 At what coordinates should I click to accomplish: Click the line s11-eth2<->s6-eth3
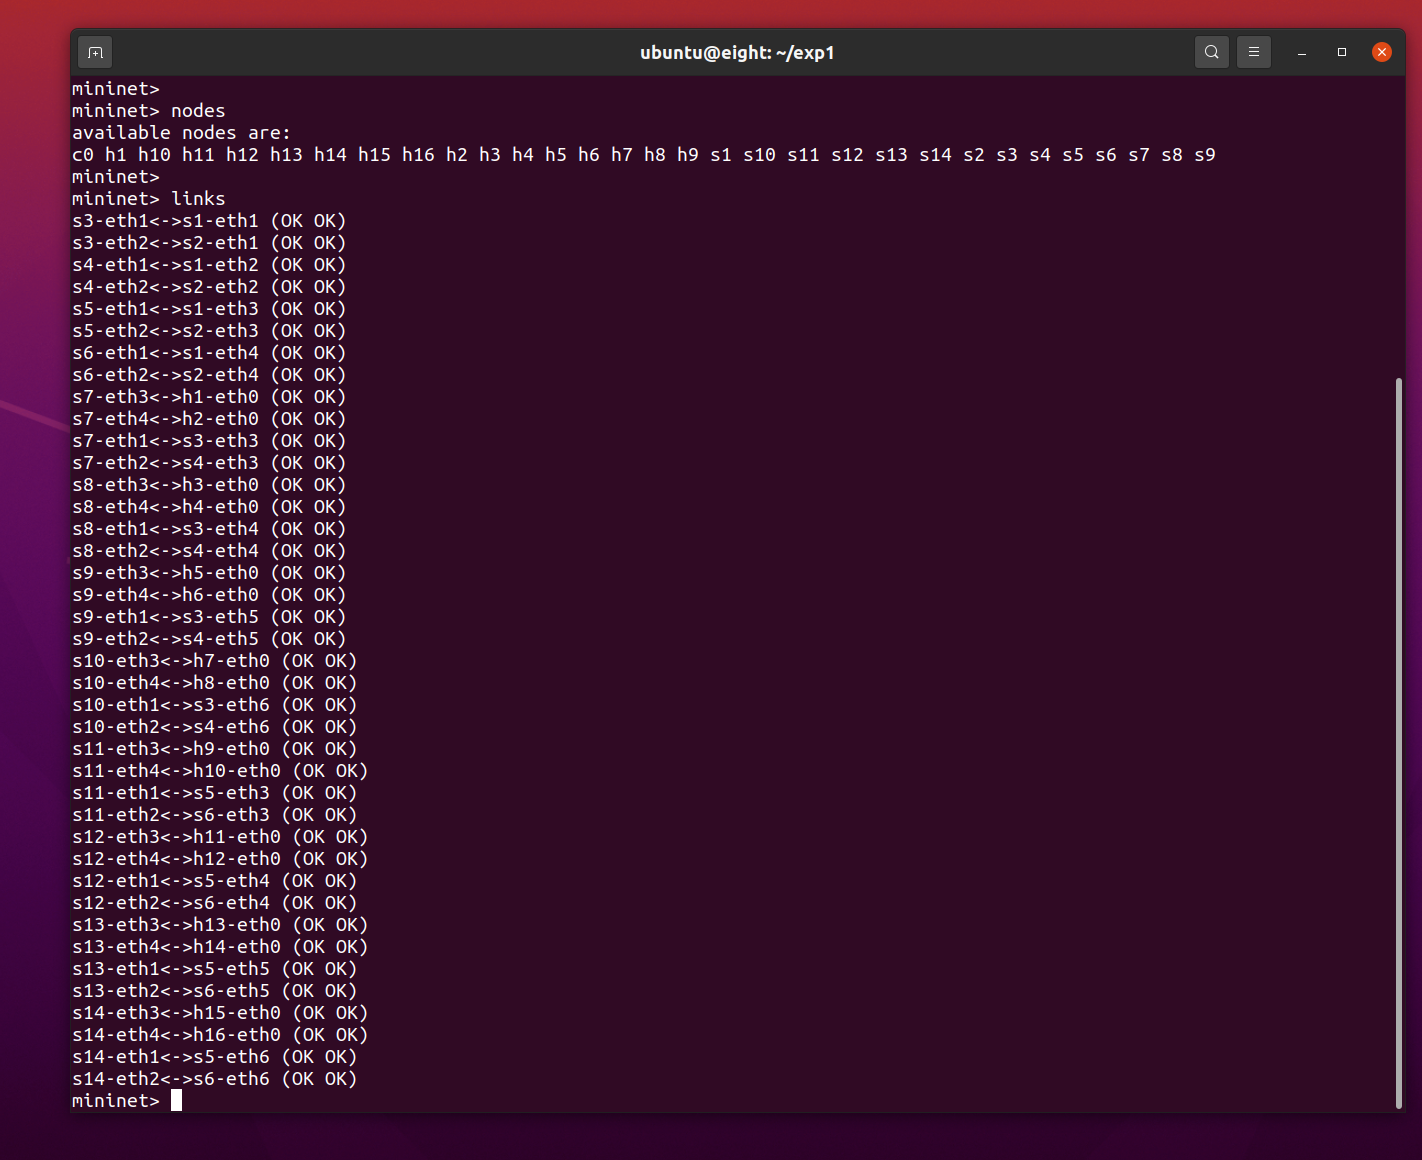215,815
